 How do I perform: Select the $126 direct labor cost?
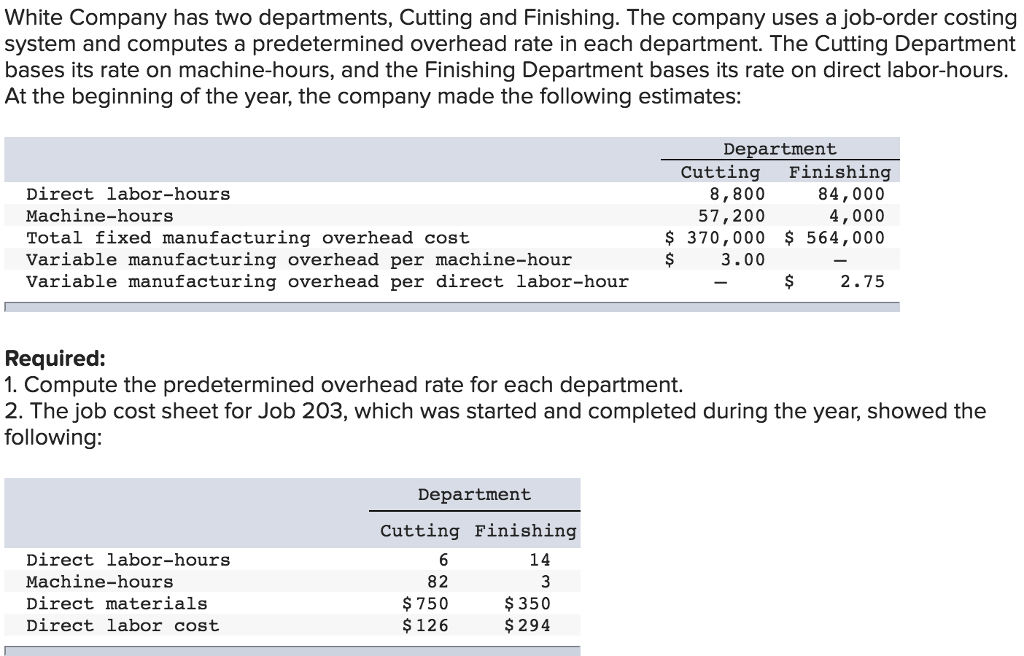coord(425,626)
